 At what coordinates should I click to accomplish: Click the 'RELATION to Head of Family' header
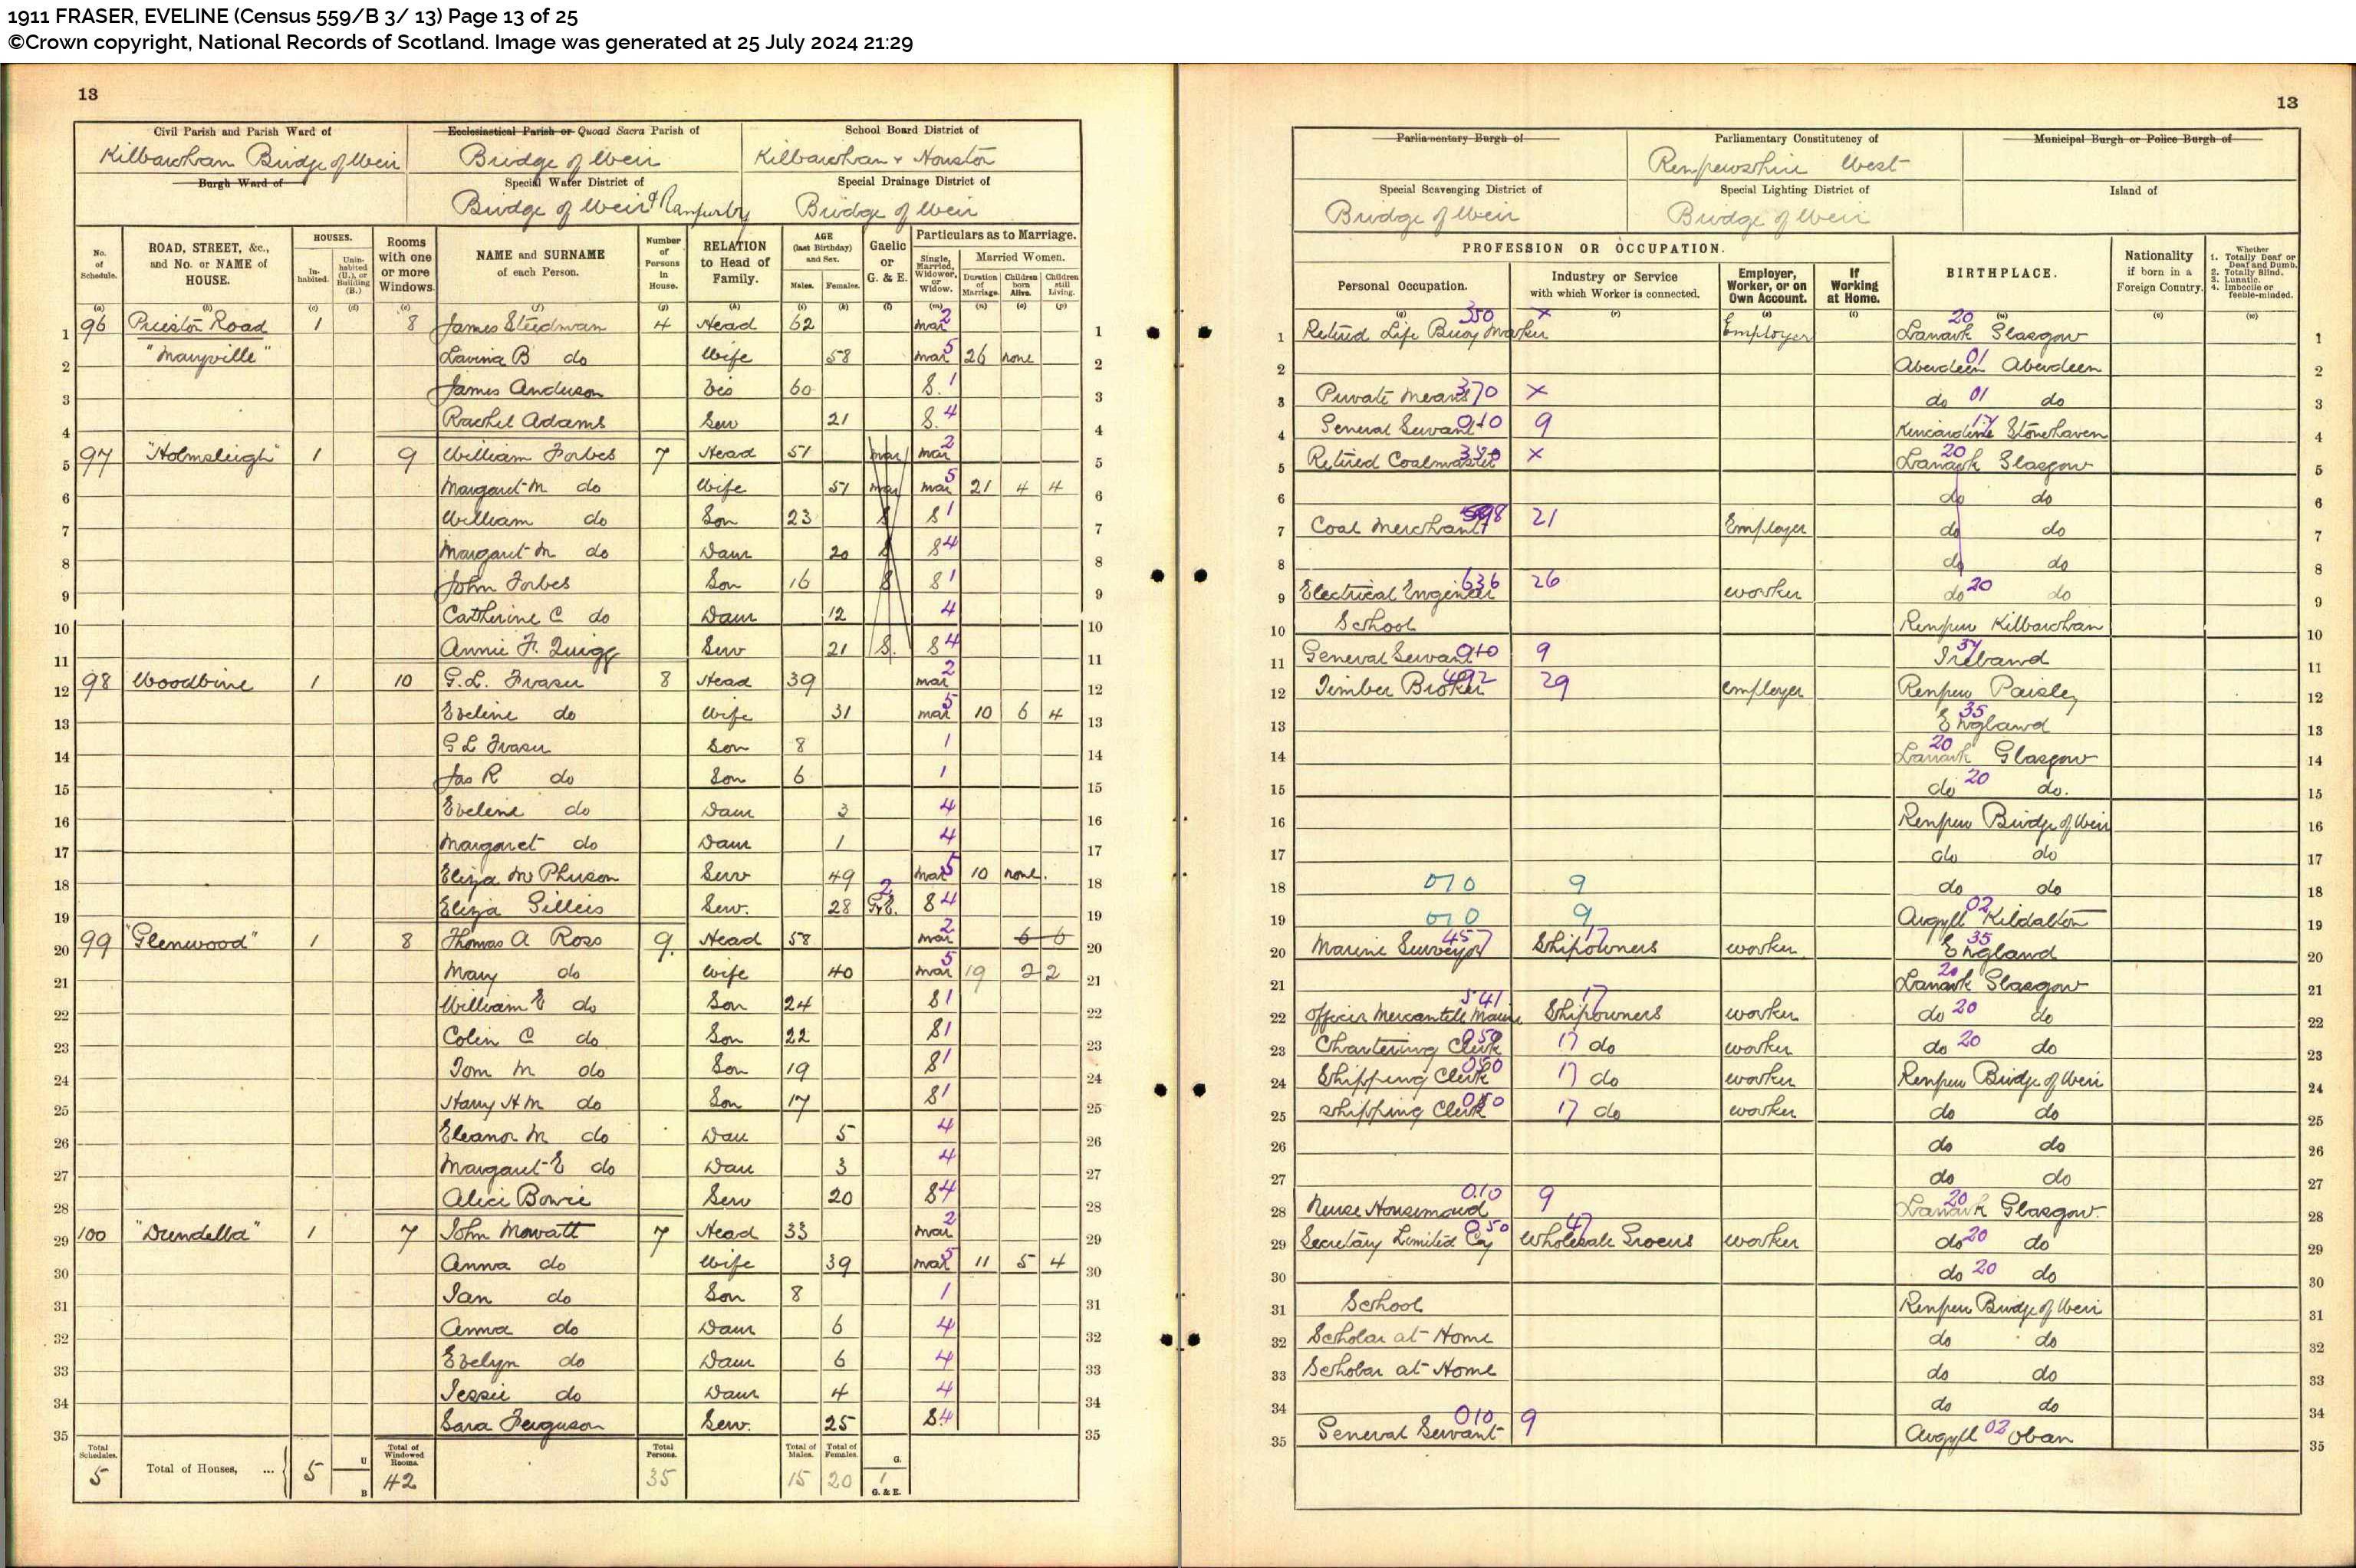point(734,262)
